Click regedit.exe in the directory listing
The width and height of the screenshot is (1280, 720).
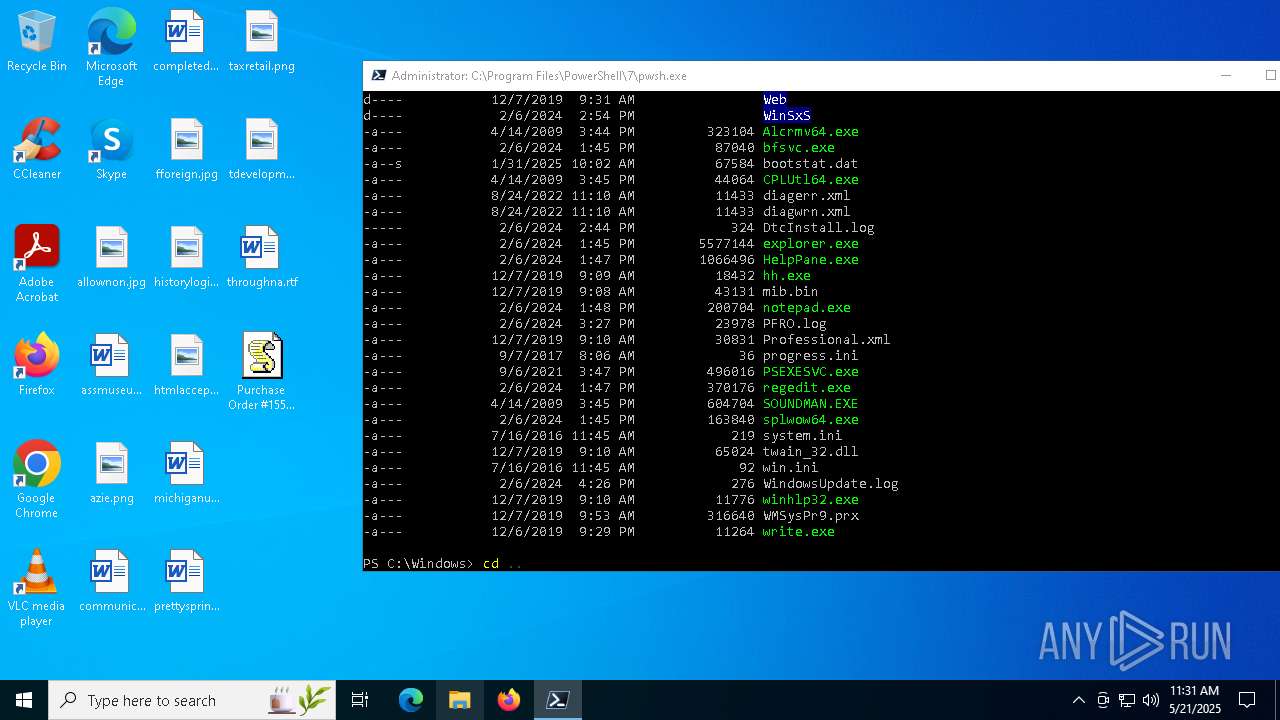806,387
